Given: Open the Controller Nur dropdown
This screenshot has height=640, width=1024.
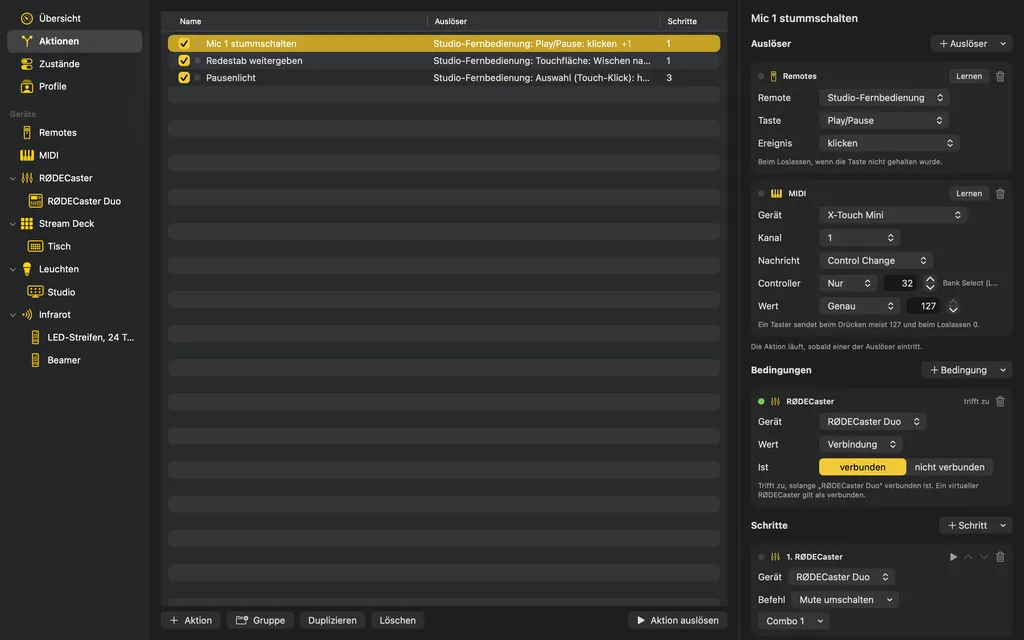Looking at the screenshot, I should (848, 283).
